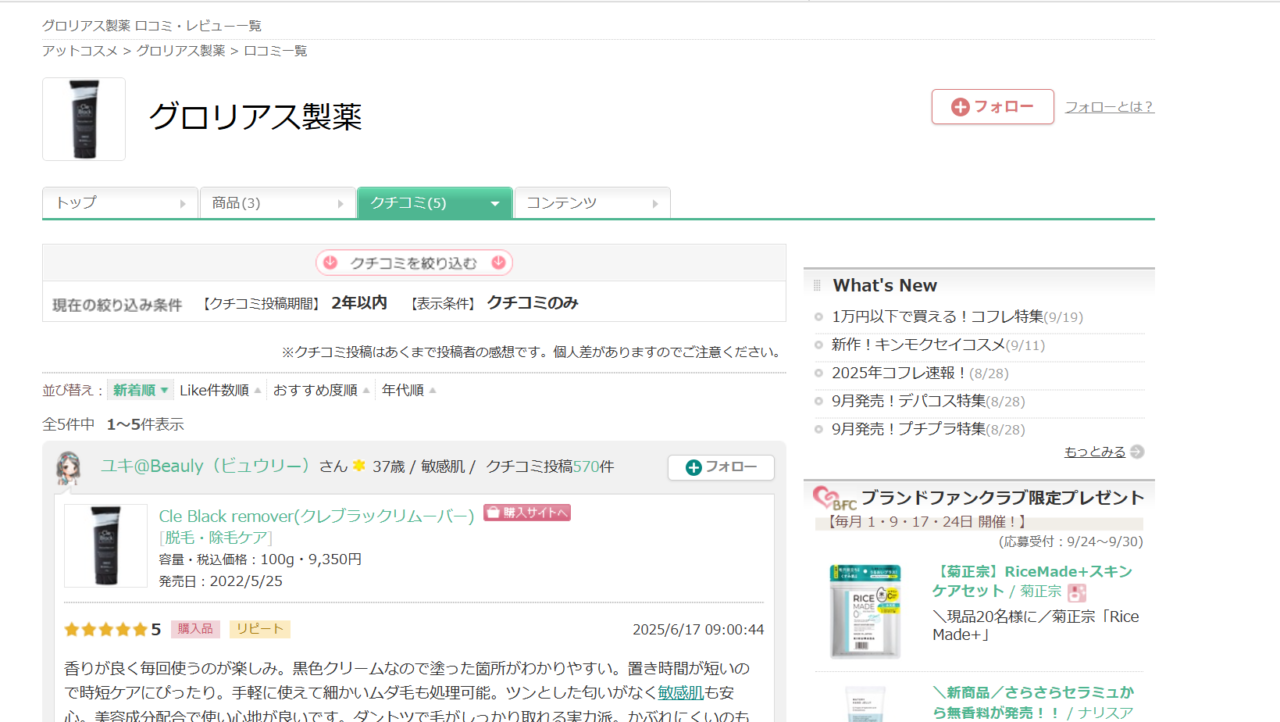Open the フォローとは? help link
The image size is (1280, 722).
coord(1109,107)
